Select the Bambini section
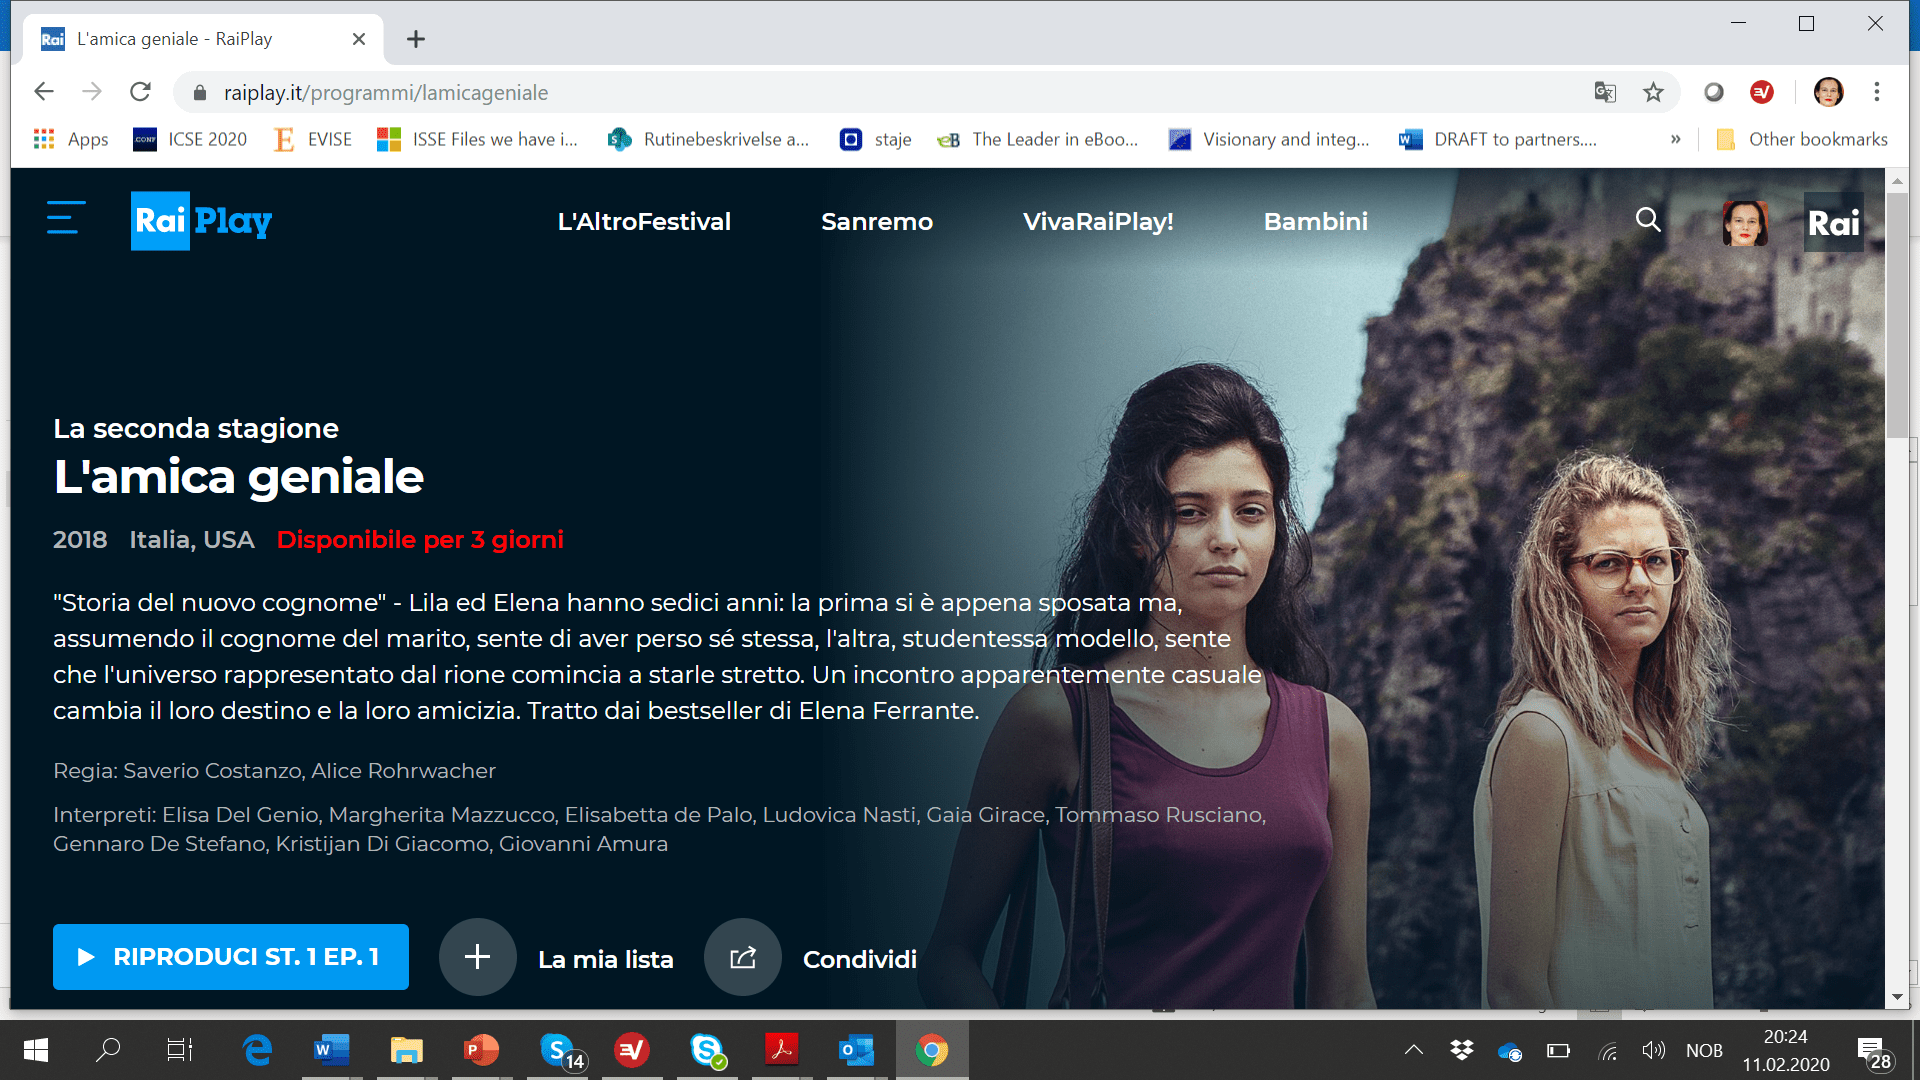The width and height of the screenshot is (1920, 1080). point(1316,221)
